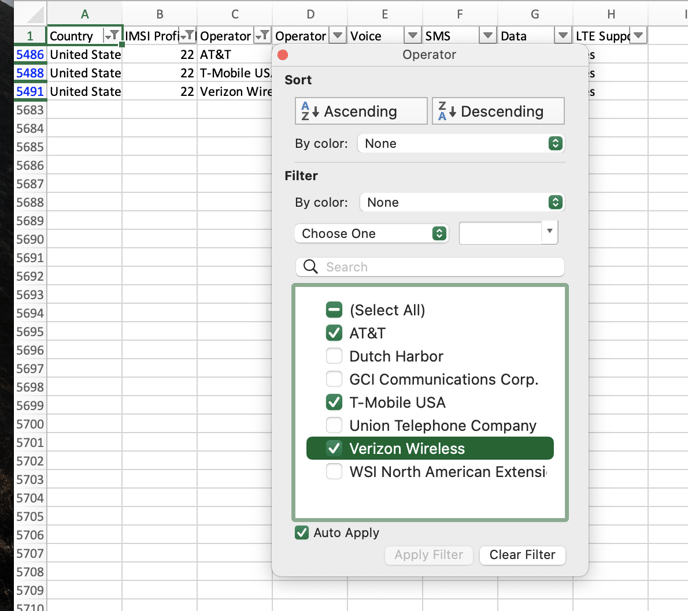Image resolution: width=688 pixels, height=611 pixels.
Task: Open the Choose One condition dropdown
Action: click(371, 233)
